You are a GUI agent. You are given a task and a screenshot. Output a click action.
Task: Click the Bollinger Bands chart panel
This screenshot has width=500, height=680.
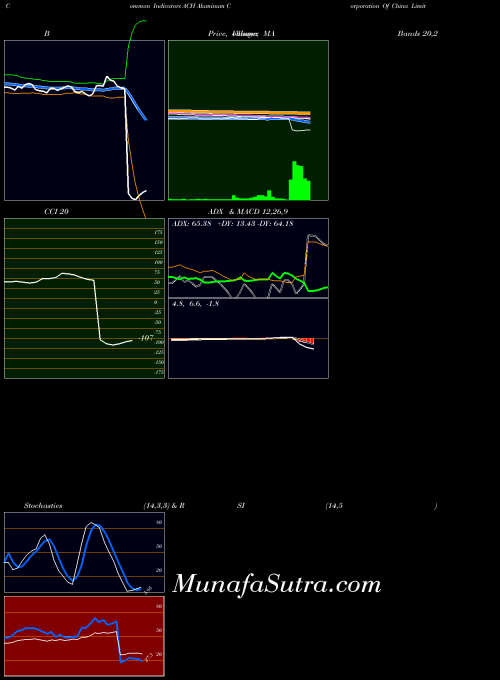(85, 121)
